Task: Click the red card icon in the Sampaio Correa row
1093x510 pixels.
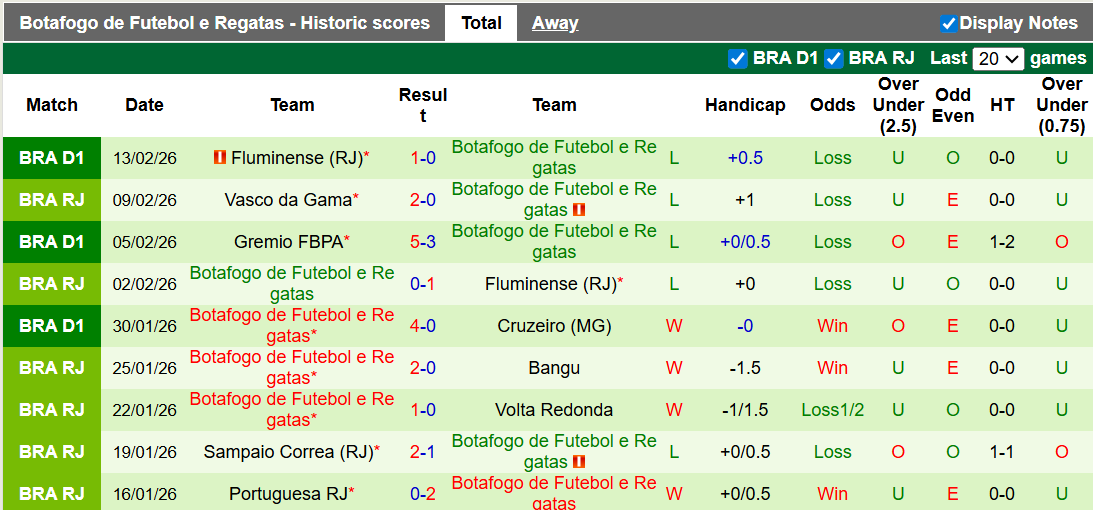Action: 579,463
